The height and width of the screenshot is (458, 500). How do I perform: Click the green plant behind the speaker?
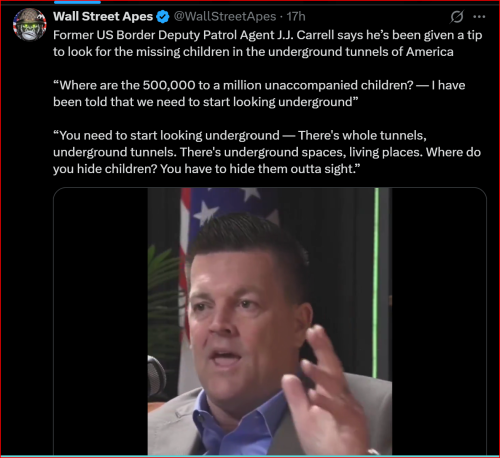click(x=165, y=293)
